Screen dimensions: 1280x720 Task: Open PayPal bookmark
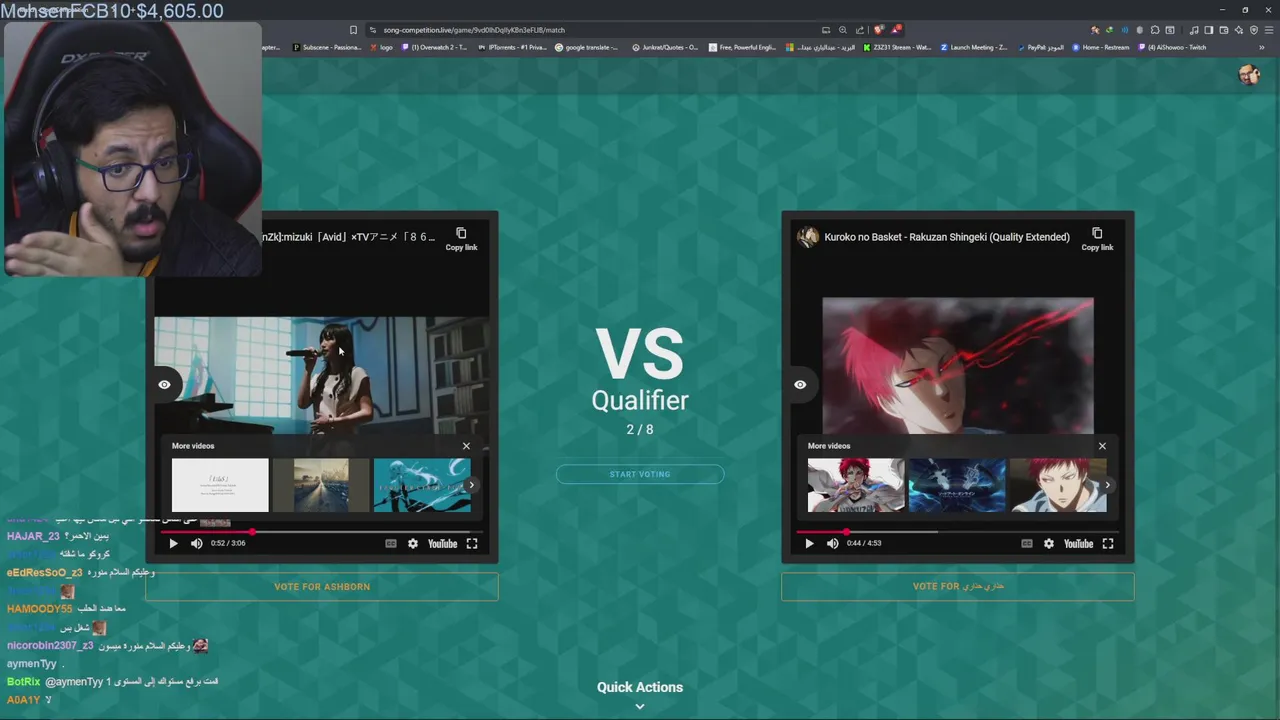(1040, 47)
